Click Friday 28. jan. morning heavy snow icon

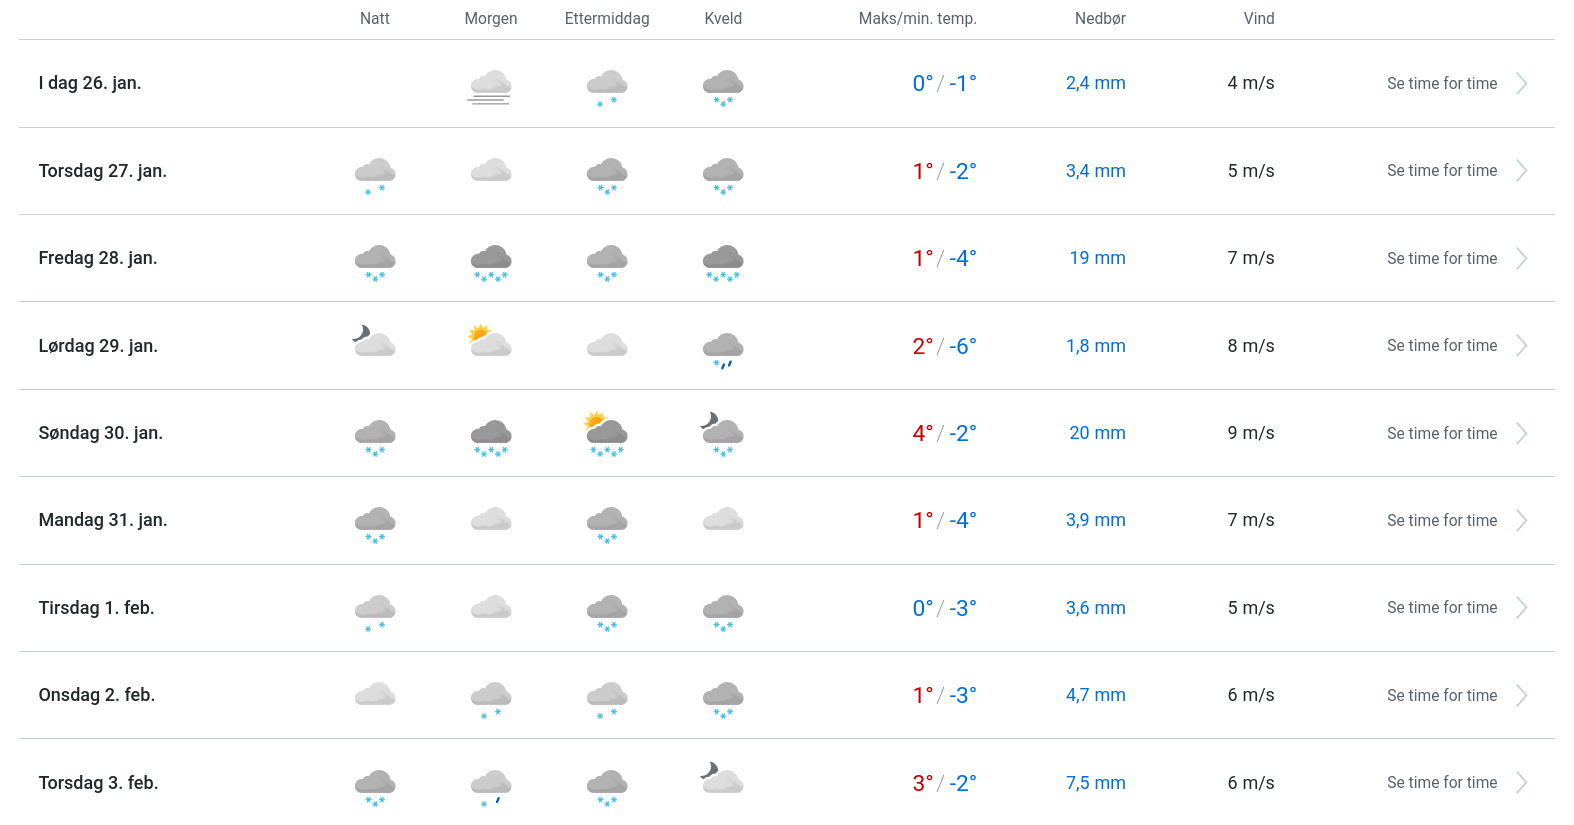click(x=490, y=261)
